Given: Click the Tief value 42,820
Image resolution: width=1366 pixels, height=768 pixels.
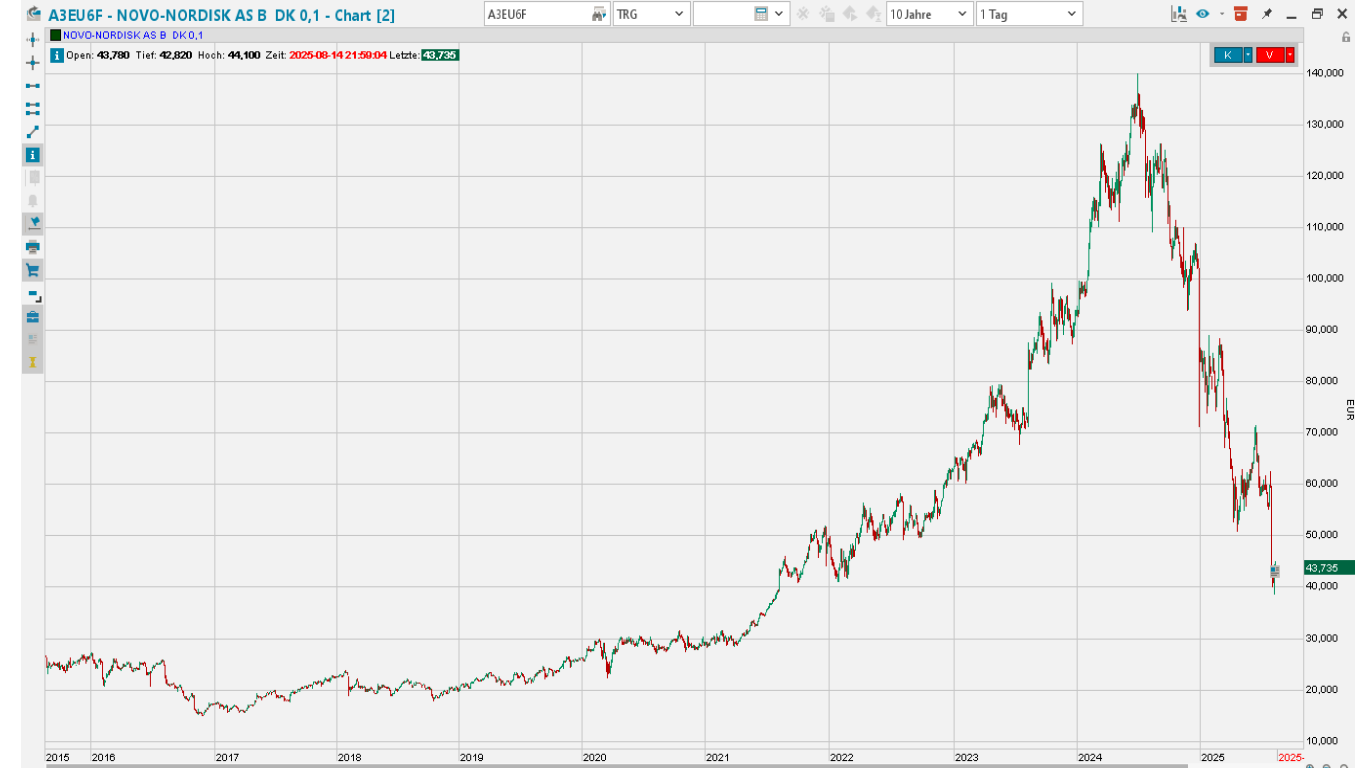Looking at the screenshot, I should click(x=176, y=55).
